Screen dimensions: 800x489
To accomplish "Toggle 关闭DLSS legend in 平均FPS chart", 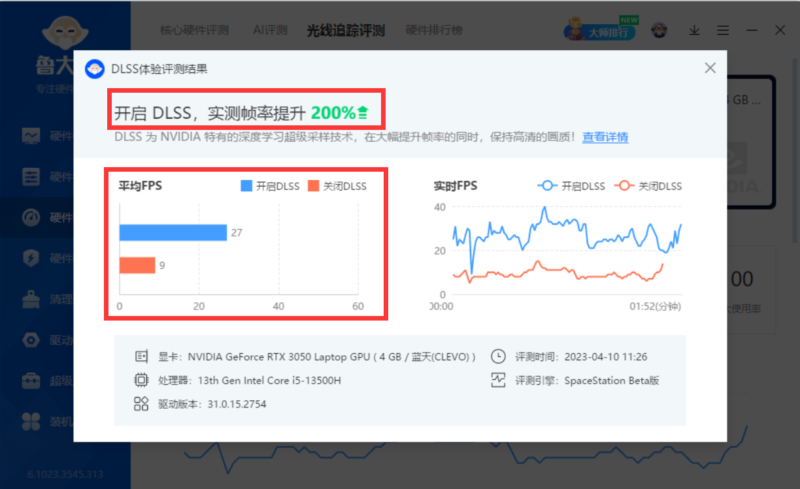I will pos(337,186).
